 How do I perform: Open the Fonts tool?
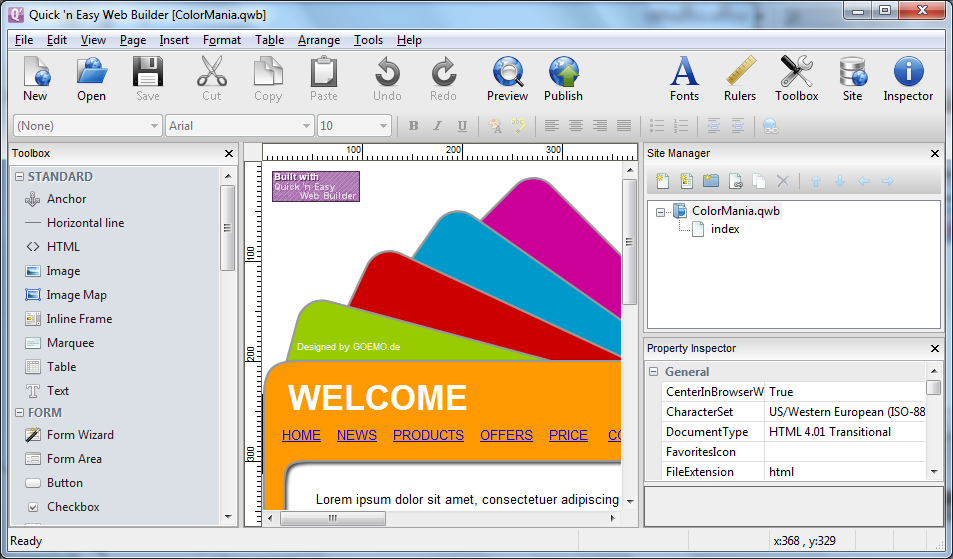(x=684, y=79)
